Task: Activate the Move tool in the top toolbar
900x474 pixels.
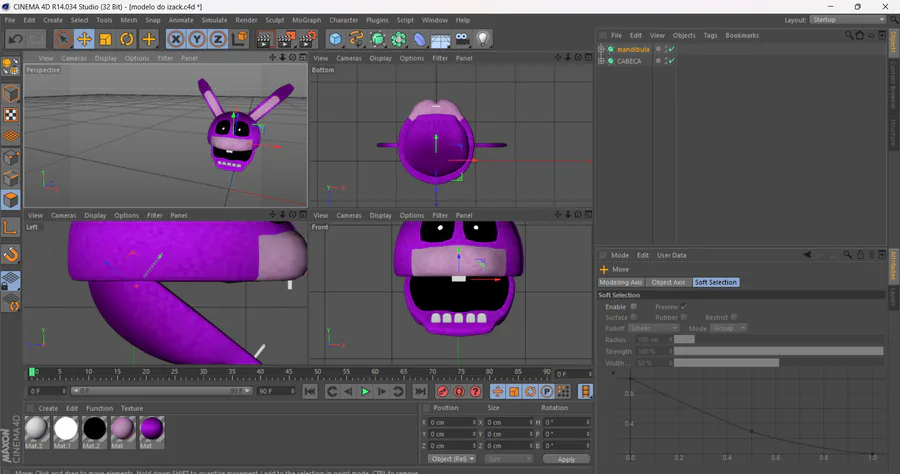Action: [x=84, y=39]
